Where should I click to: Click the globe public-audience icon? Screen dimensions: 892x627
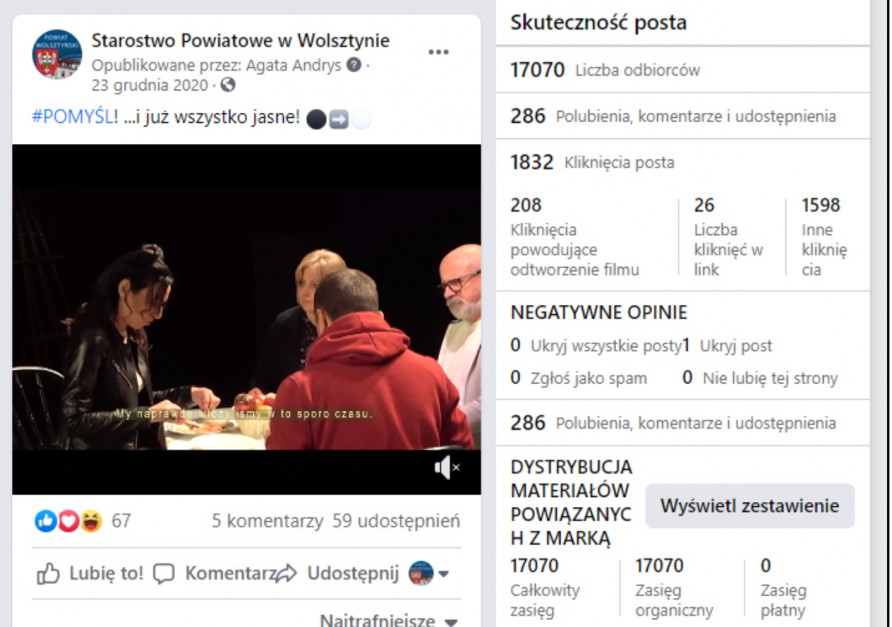click(228, 85)
